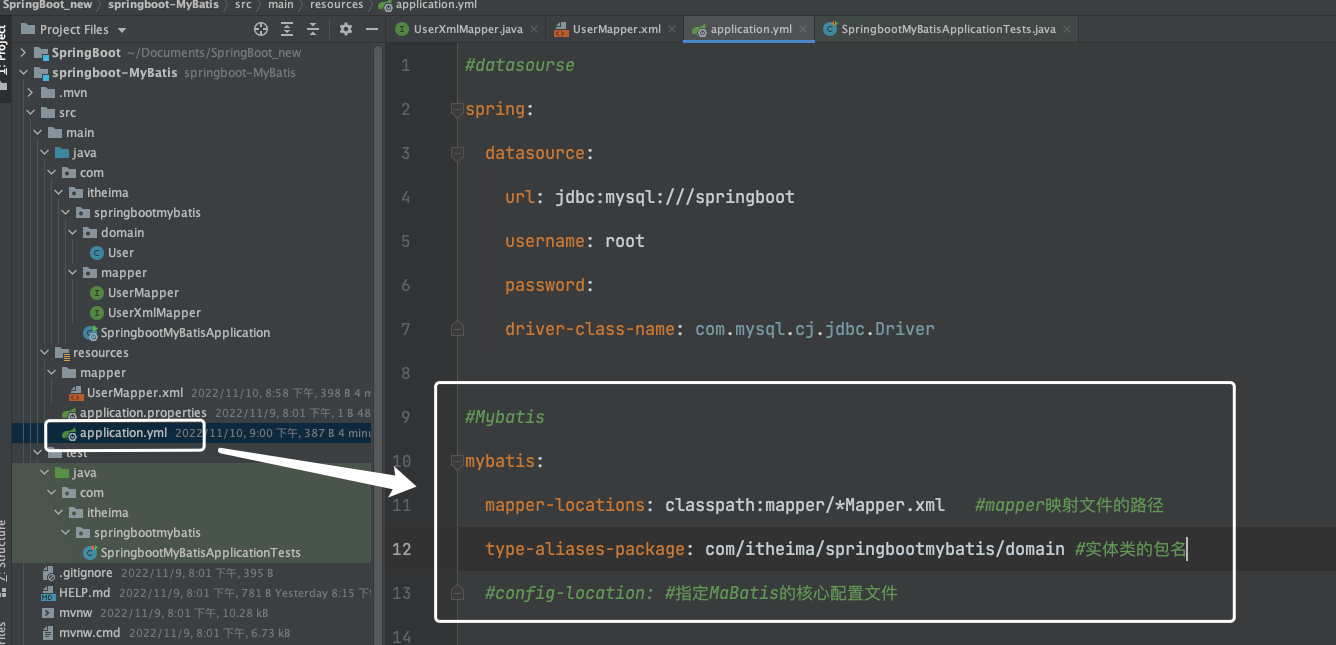Click 'type-aliases-package' key on line 12

[585, 549]
